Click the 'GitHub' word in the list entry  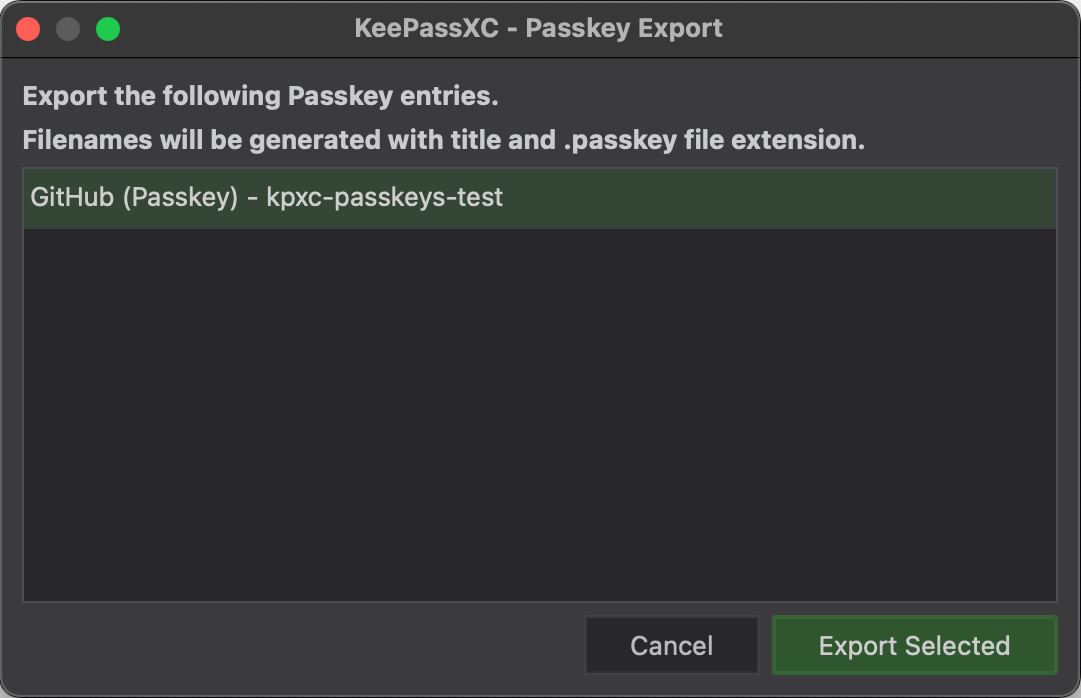click(x=72, y=197)
